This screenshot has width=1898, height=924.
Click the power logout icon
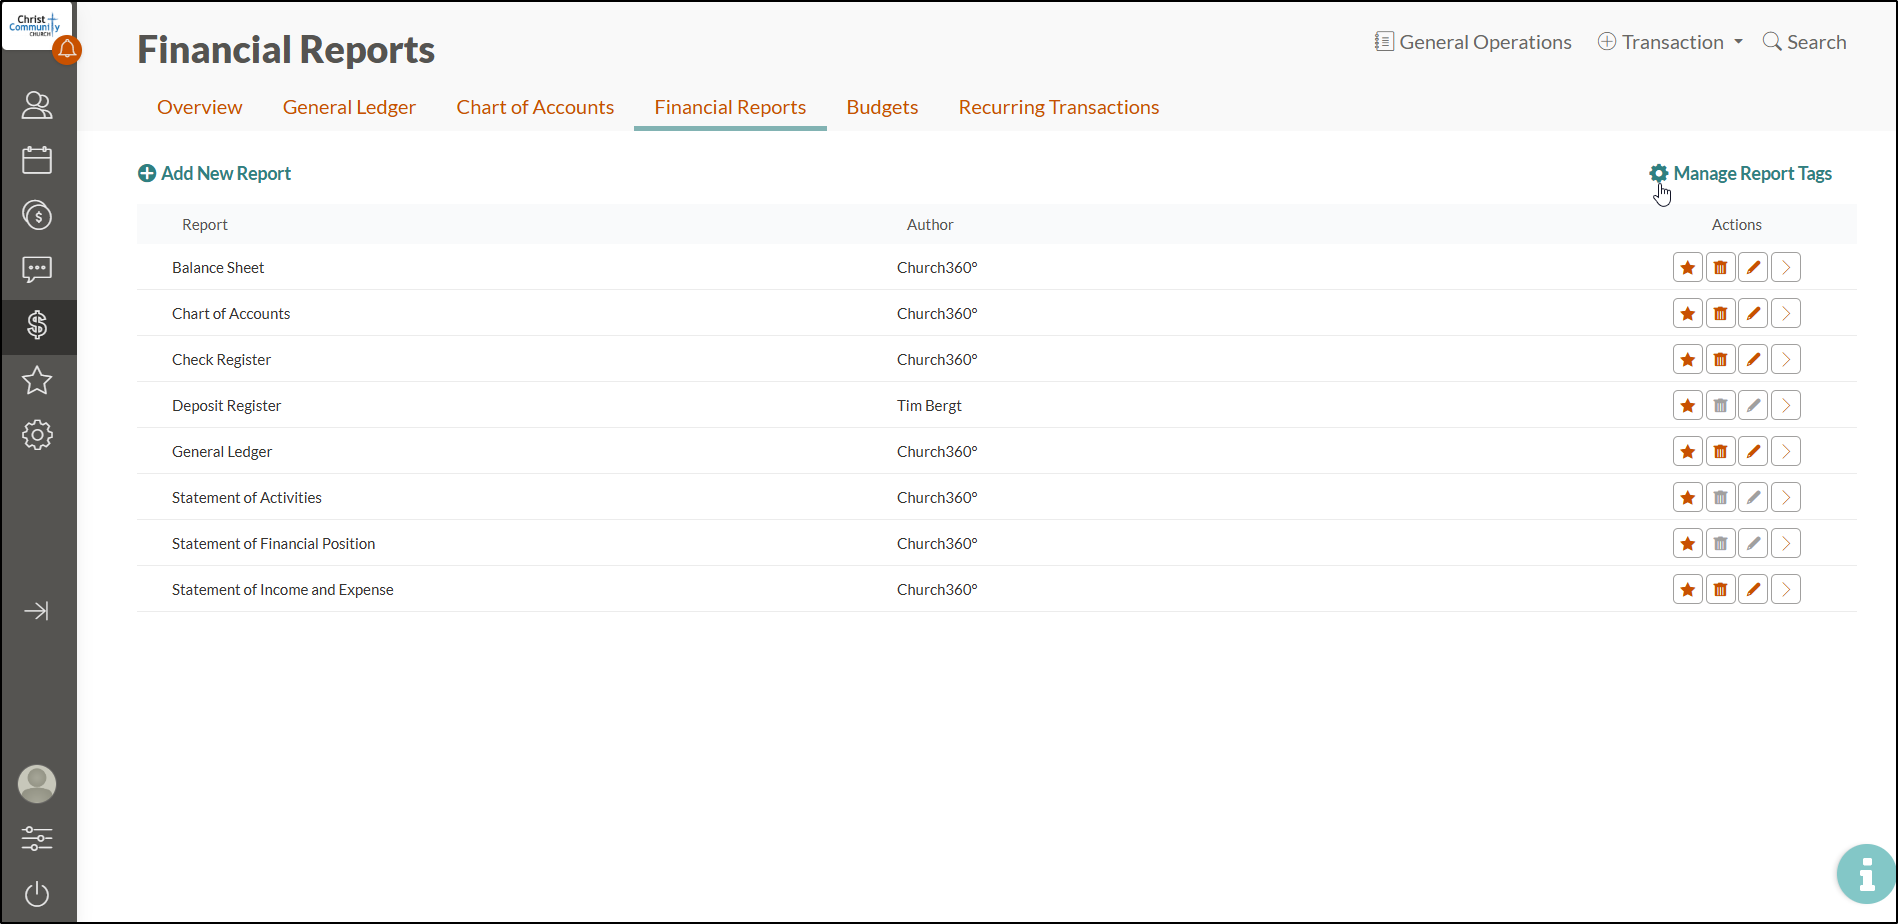coord(37,894)
